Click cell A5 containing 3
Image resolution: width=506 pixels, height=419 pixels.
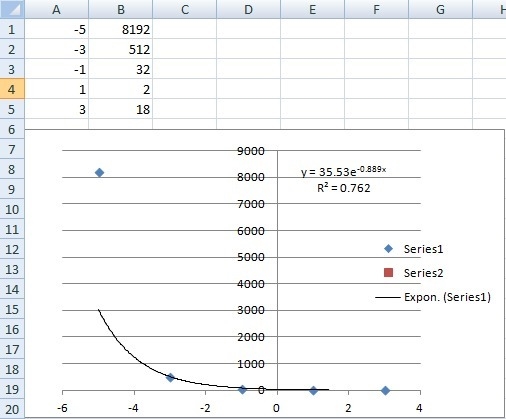(57, 109)
